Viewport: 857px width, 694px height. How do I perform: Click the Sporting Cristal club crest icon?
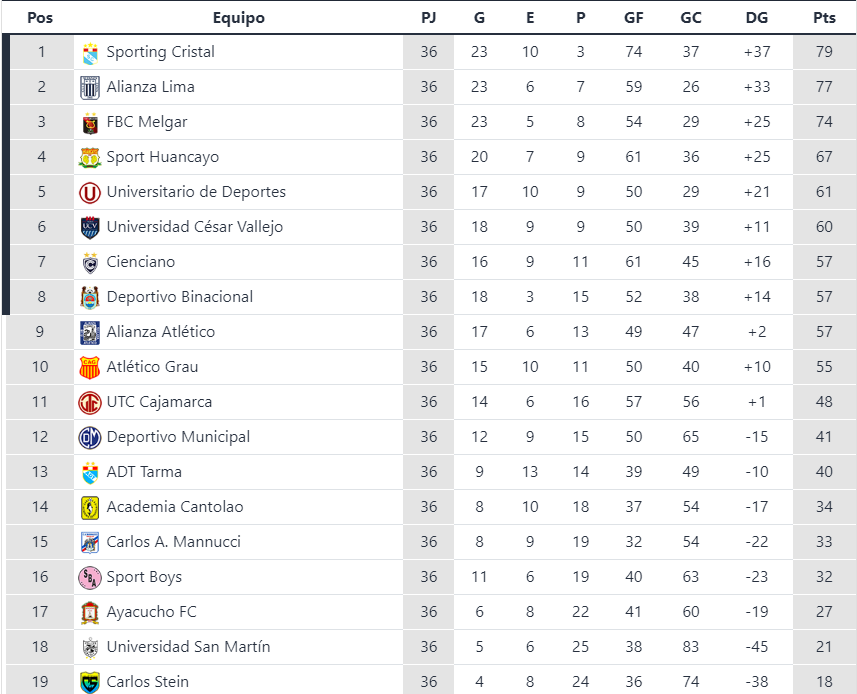pyautogui.click(x=90, y=52)
